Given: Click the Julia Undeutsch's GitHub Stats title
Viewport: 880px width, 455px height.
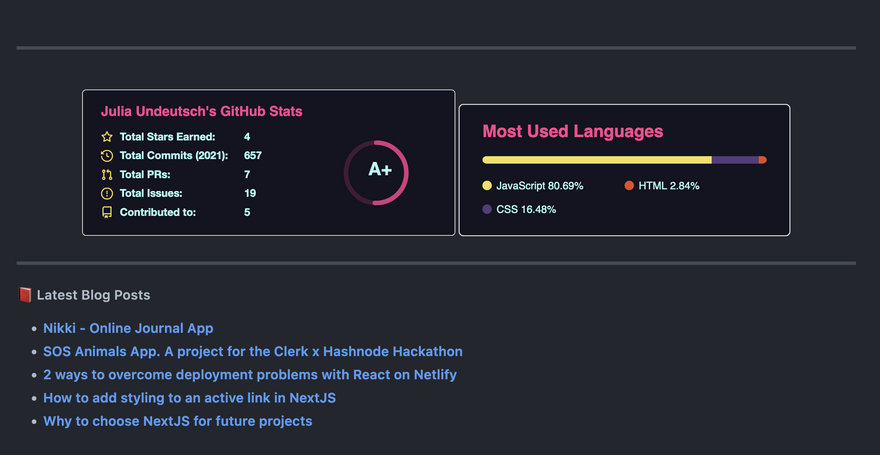Looking at the screenshot, I should pyautogui.click(x=201, y=112).
